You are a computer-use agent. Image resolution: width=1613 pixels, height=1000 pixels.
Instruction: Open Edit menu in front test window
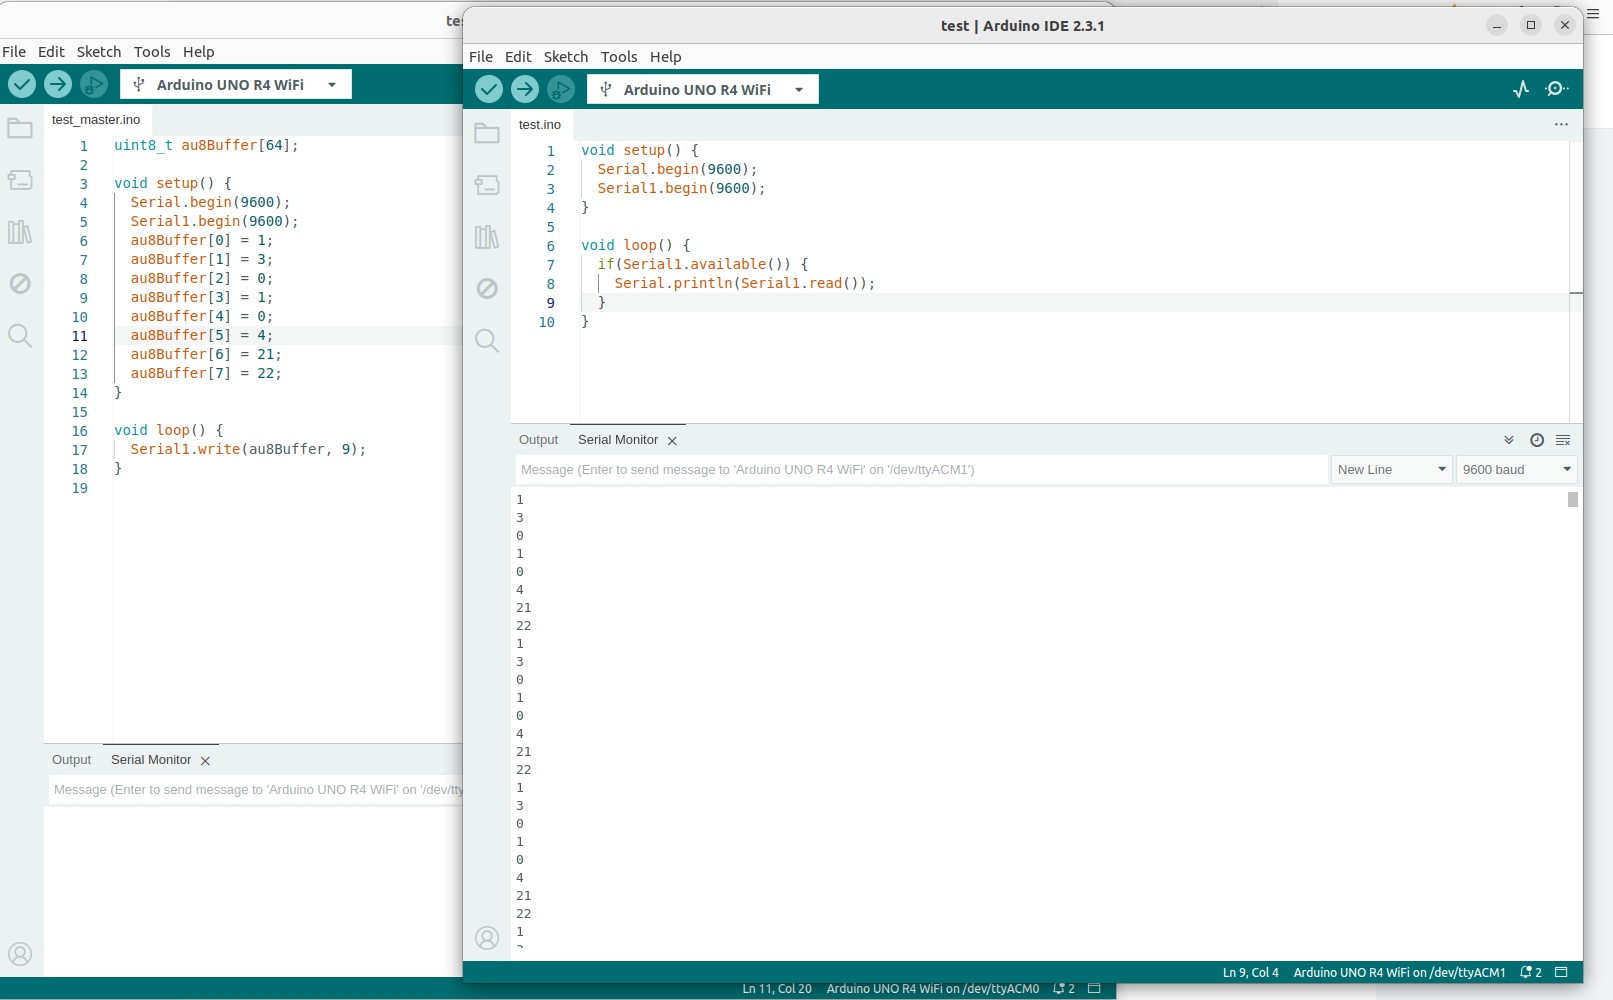tap(518, 57)
